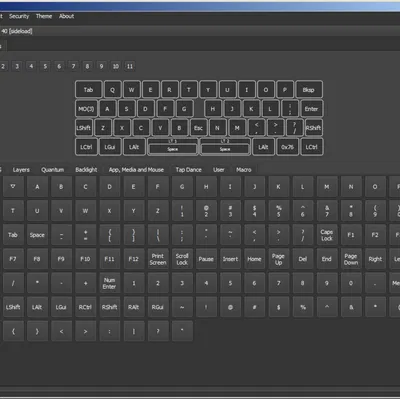Pick the Page Up keycode
The height and width of the screenshot is (399, 400).
tap(278, 259)
